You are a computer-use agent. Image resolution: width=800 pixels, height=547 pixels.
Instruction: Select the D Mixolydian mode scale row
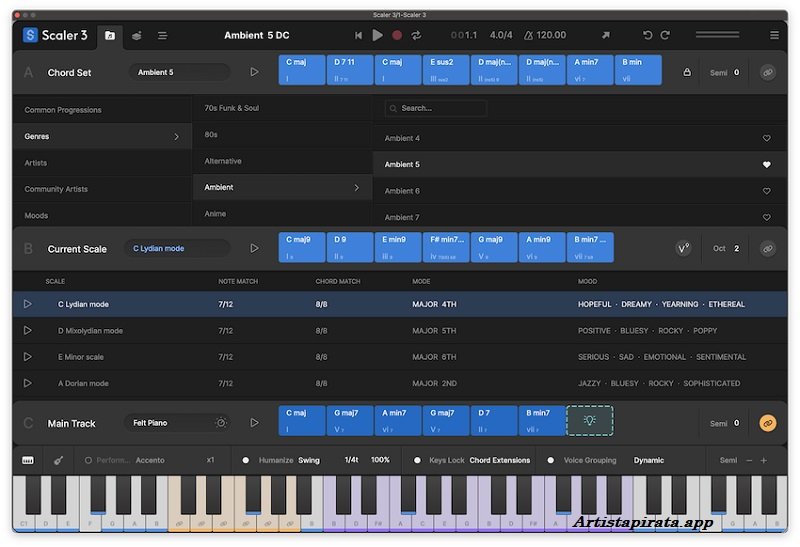(90, 330)
